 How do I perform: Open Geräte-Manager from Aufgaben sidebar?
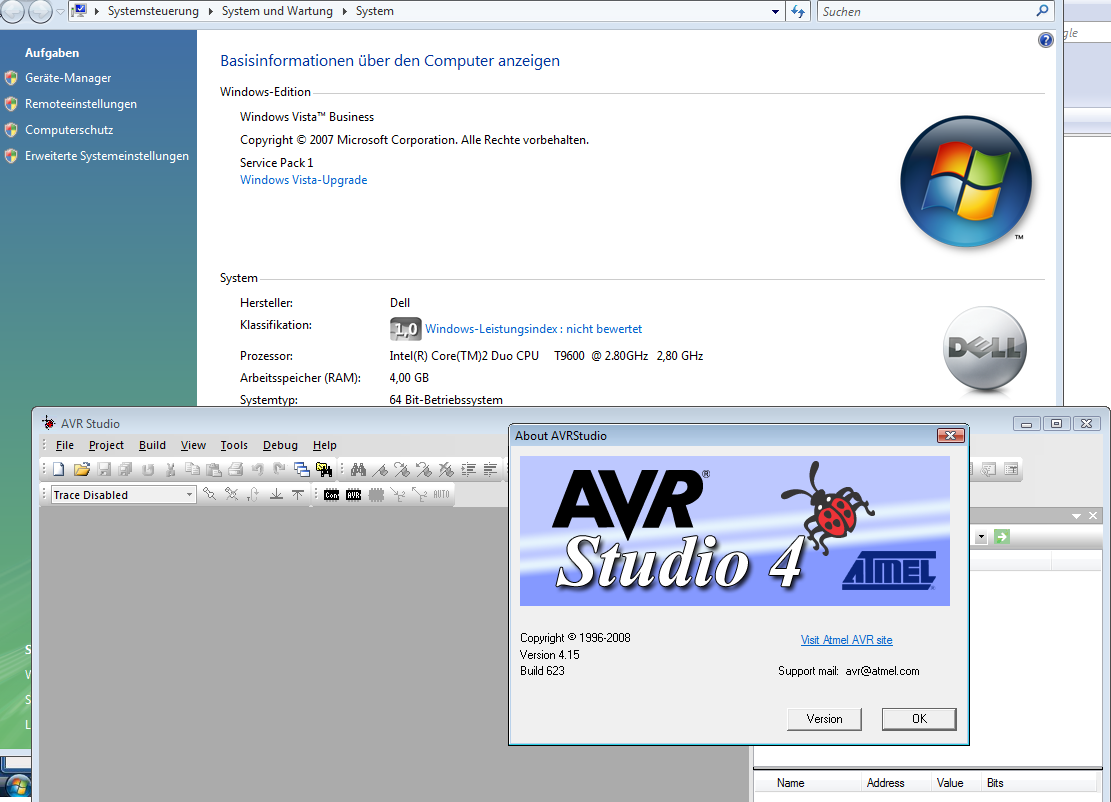coord(68,78)
